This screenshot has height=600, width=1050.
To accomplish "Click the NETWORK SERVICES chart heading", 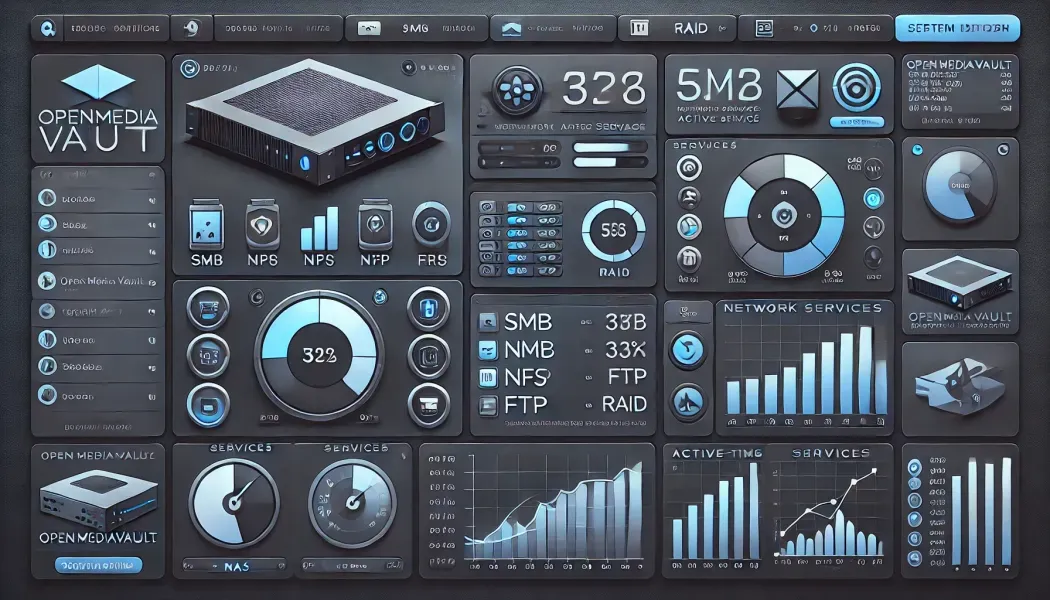I will 802,308.
